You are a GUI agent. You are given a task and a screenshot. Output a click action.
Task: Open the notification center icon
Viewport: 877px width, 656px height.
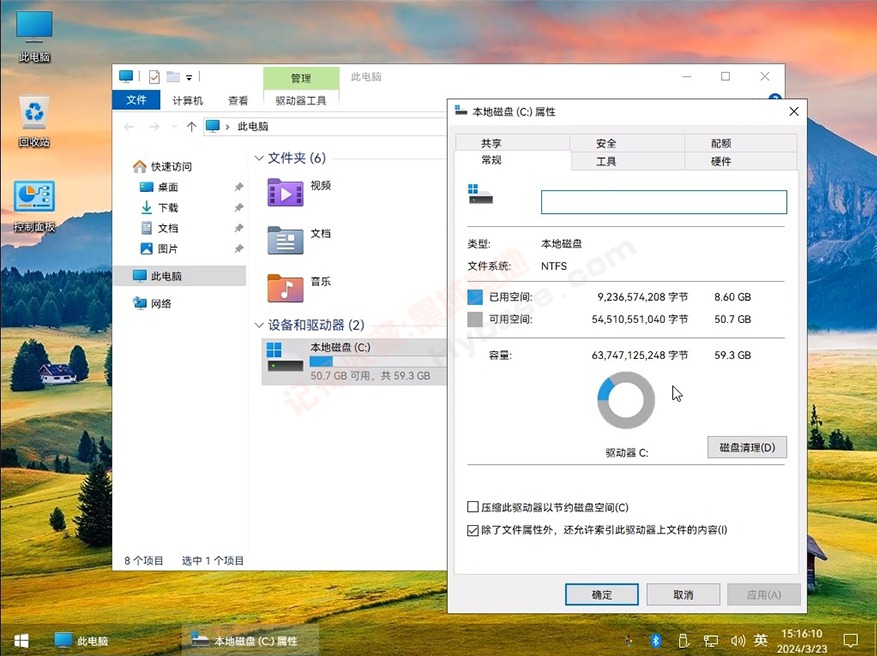click(851, 640)
